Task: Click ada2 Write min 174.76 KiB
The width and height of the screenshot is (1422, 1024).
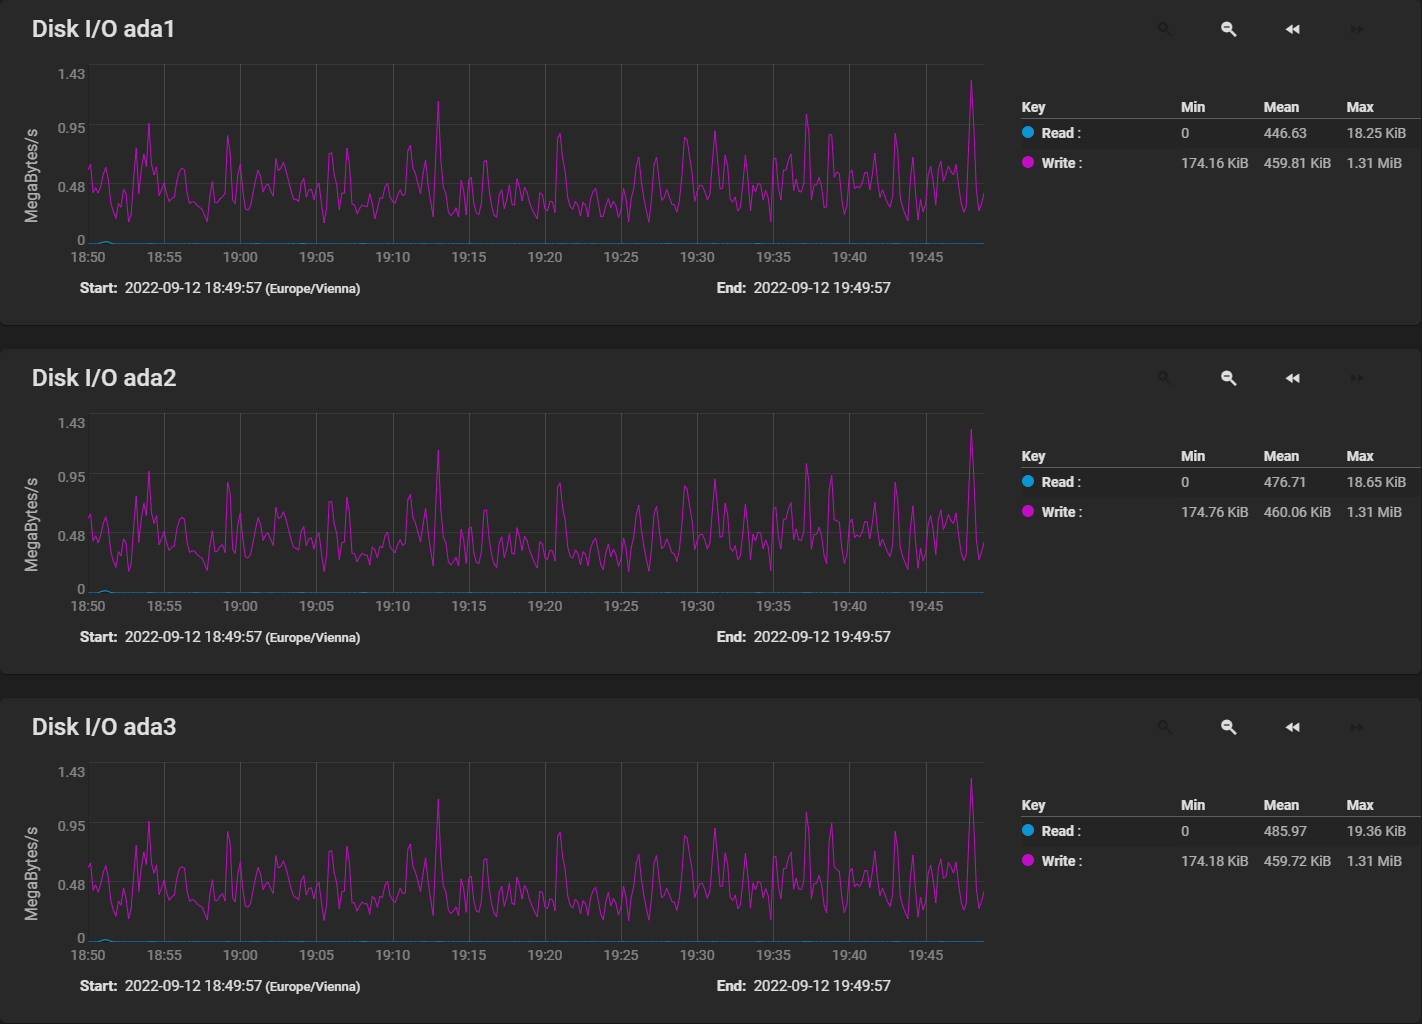Action: tap(1214, 512)
